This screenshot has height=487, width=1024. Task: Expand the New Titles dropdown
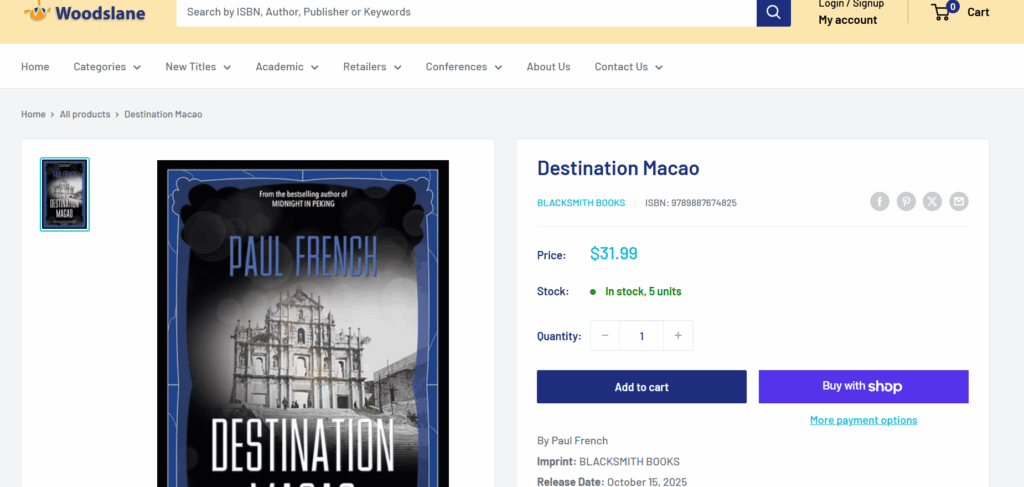click(198, 67)
